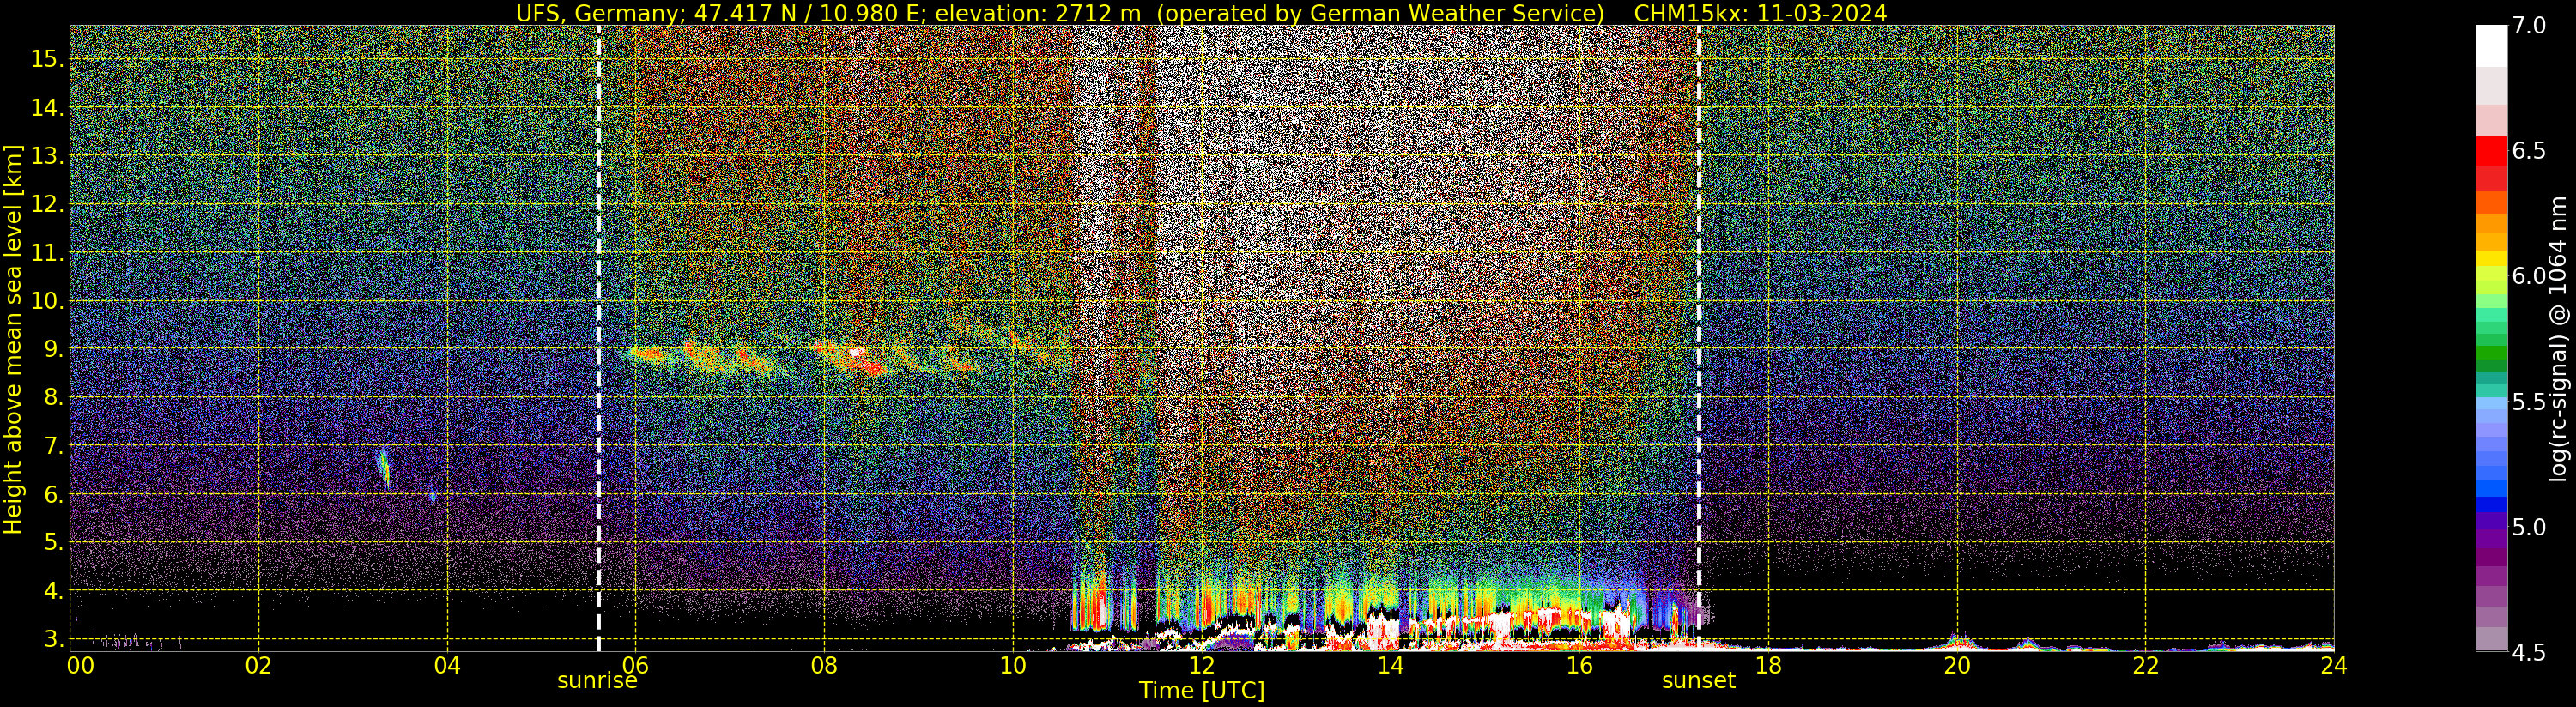The height and width of the screenshot is (707, 2576).
Task: Click the height axis tick "6."
Action: coord(54,494)
